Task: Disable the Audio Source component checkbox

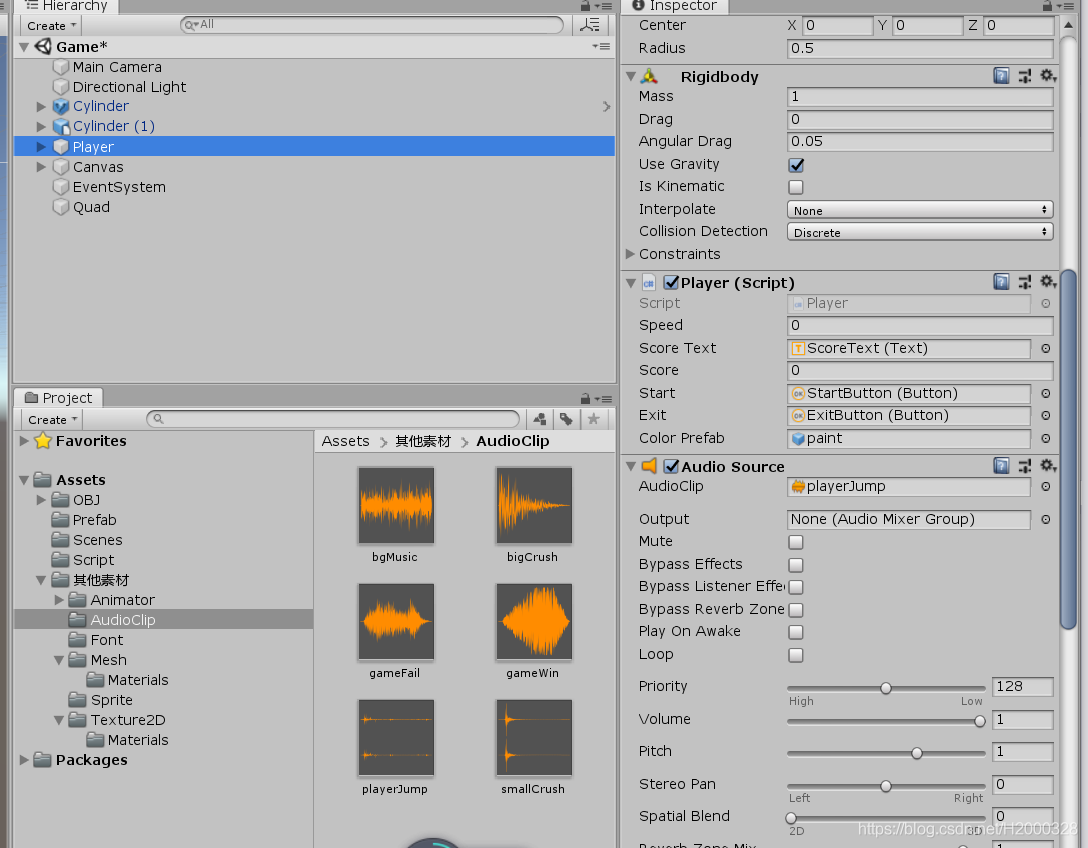Action: (x=671, y=466)
